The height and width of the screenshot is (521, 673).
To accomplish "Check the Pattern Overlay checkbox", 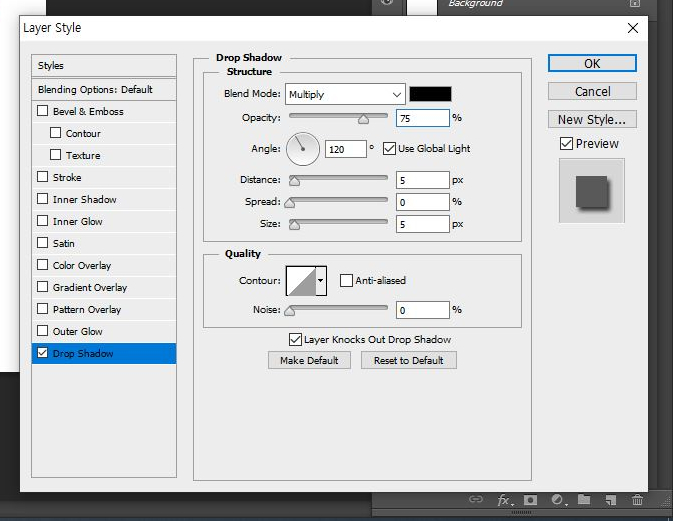I will 42,309.
